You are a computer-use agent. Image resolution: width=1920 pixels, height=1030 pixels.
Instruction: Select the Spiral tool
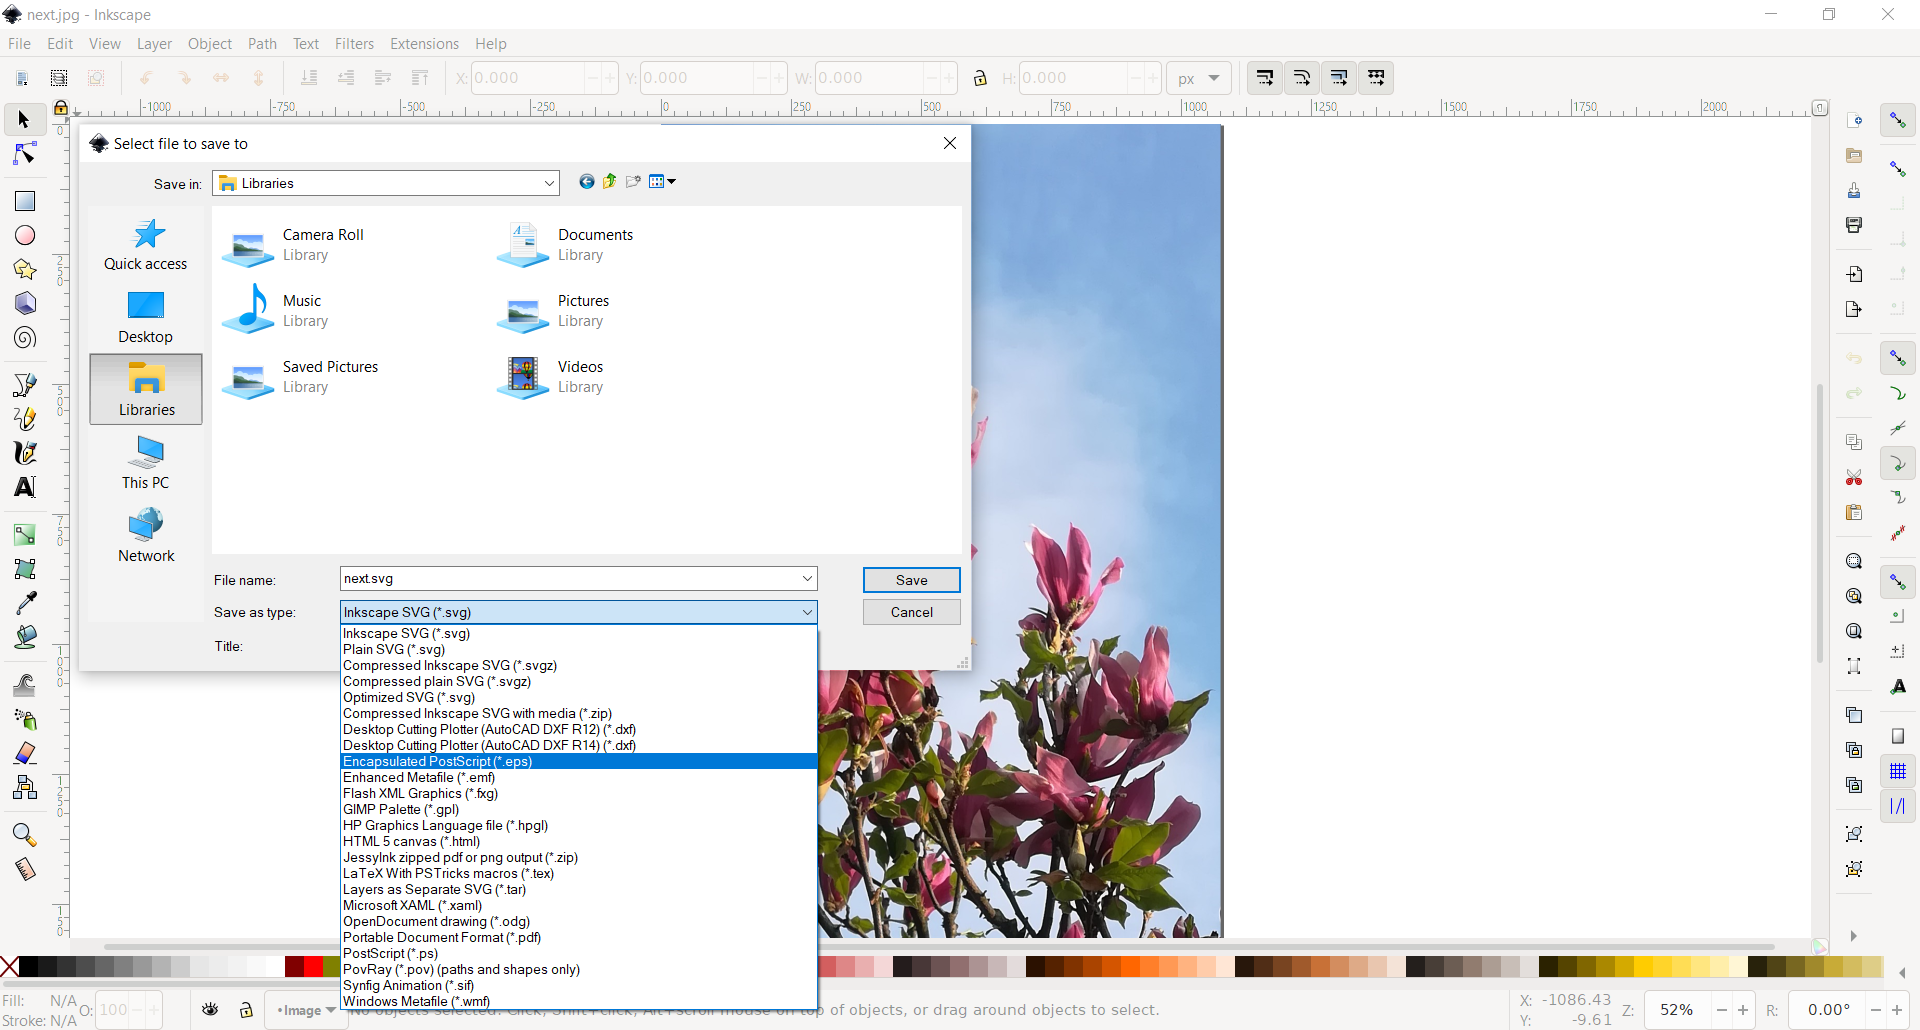tap(25, 338)
